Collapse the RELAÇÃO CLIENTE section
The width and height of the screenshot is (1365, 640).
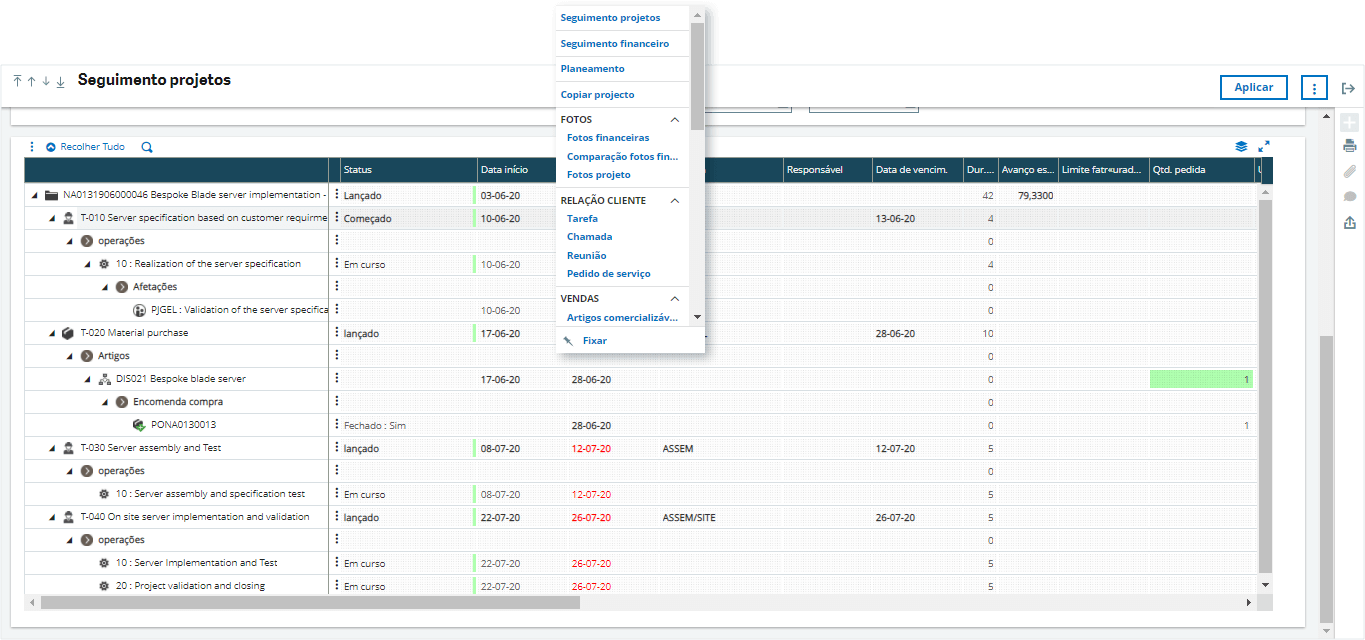[675, 201]
